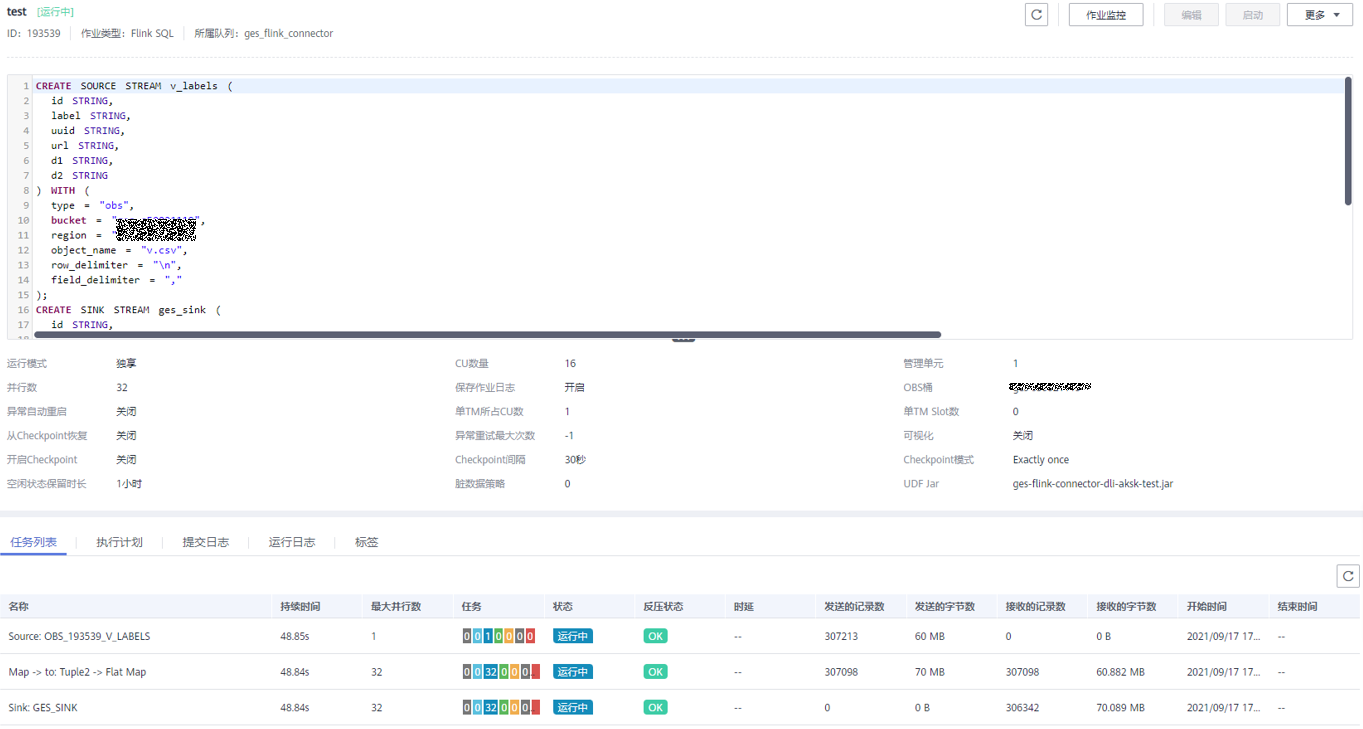Screen dimensions: 1363x729
Task: Open the 作业监控 job monitoring page
Action: point(1106,15)
